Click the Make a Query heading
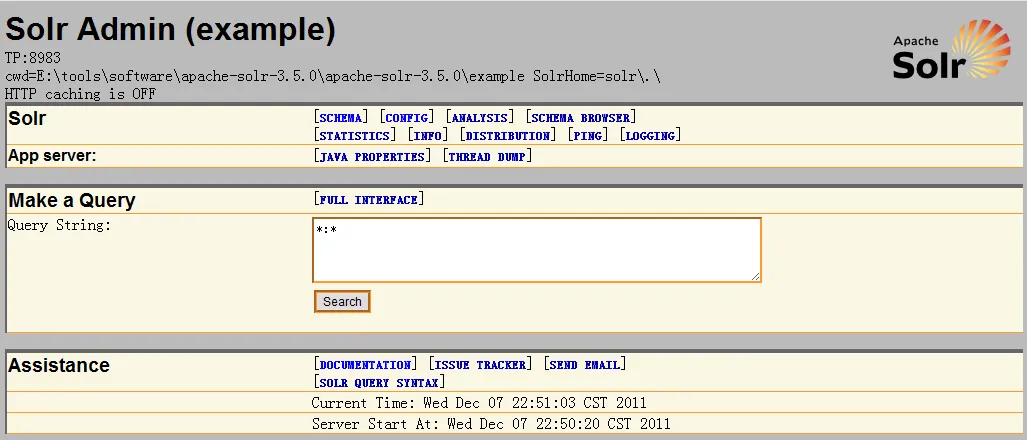The width and height of the screenshot is (1027, 440). click(72, 200)
